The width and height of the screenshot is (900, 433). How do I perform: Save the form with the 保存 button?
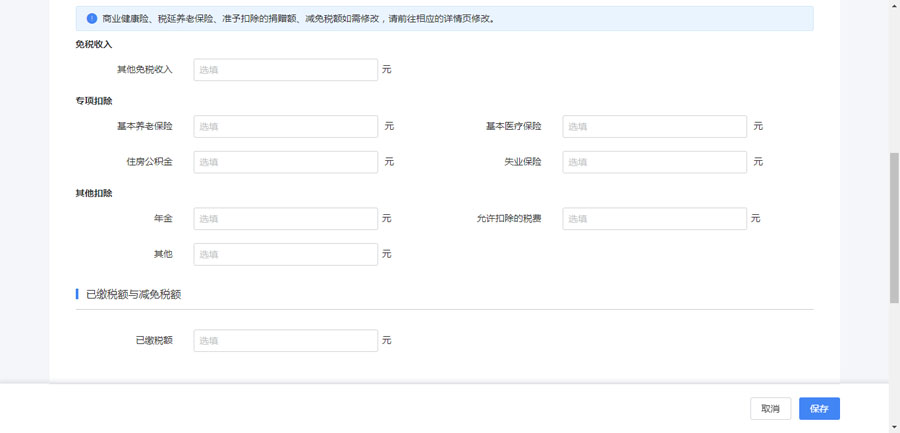[819, 409]
